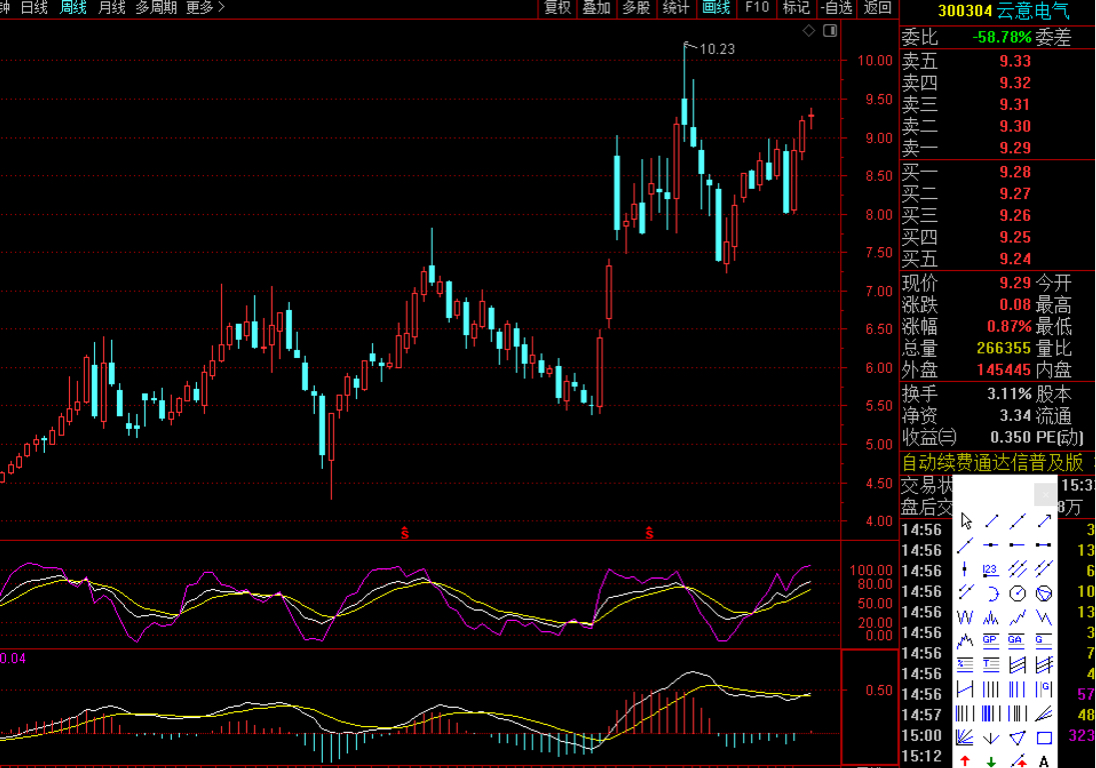This screenshot has height=768, width=1096.
Task: Select the line segment drawing tool
Action: [x=992, y=521]
